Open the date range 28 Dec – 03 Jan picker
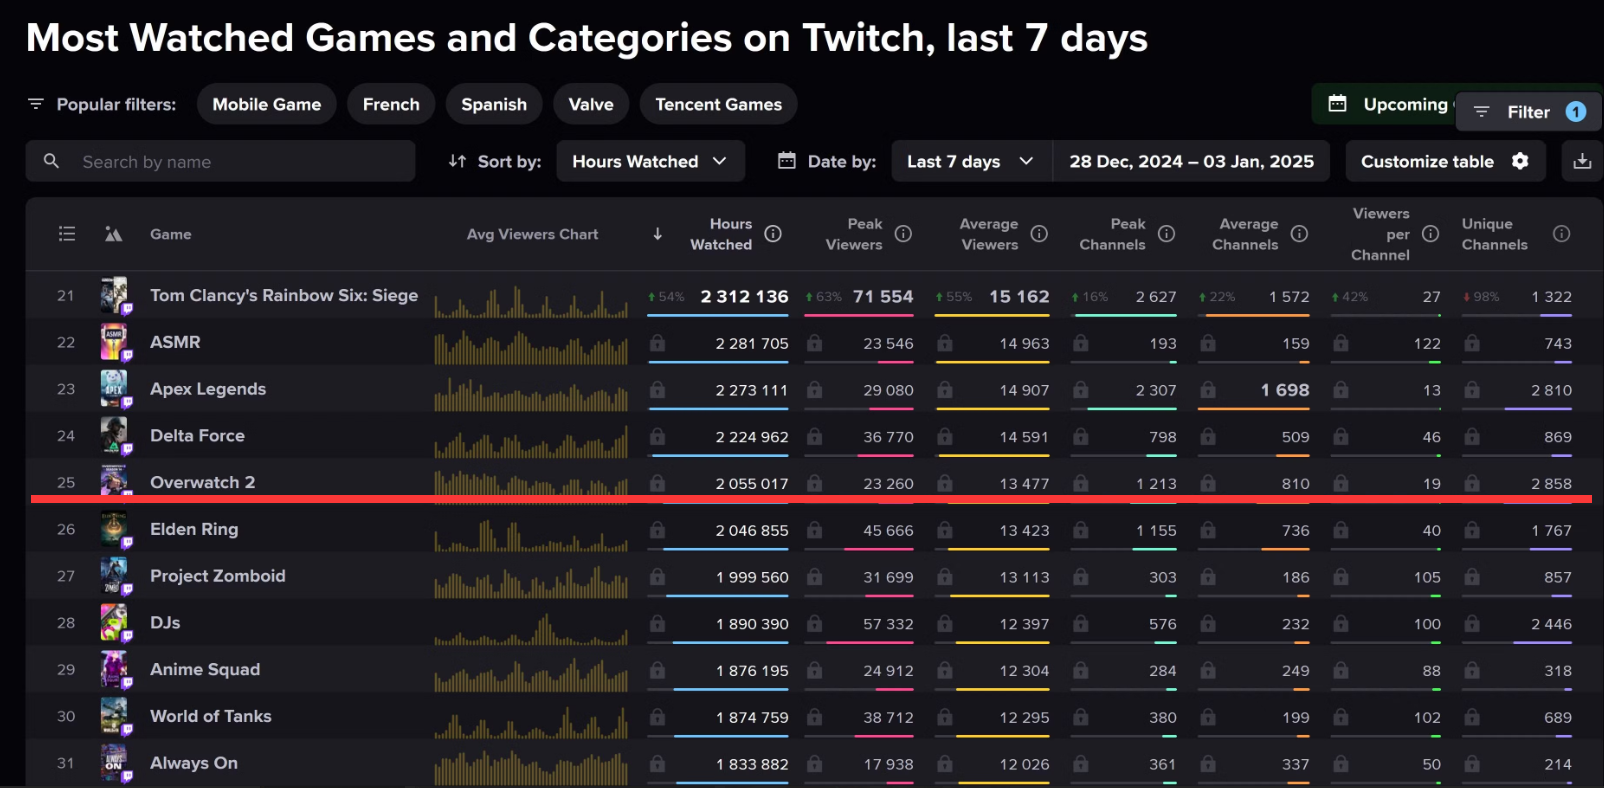Screen dimensions: 1604x788 coord(1191,161)
